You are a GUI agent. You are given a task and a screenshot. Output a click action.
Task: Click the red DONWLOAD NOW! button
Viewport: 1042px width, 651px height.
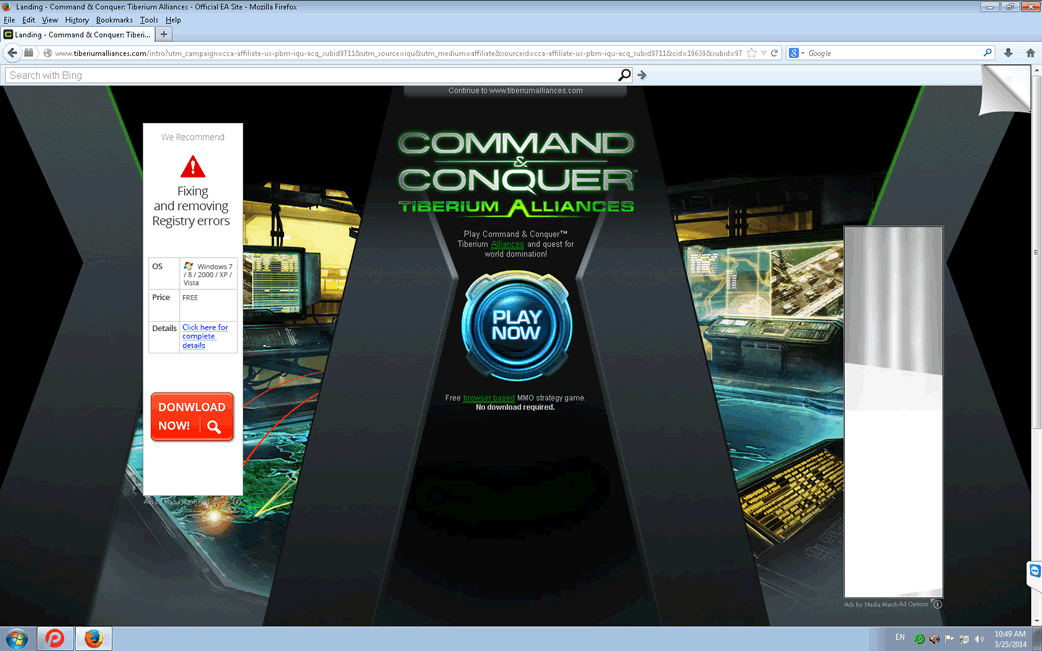click(192, 416)
